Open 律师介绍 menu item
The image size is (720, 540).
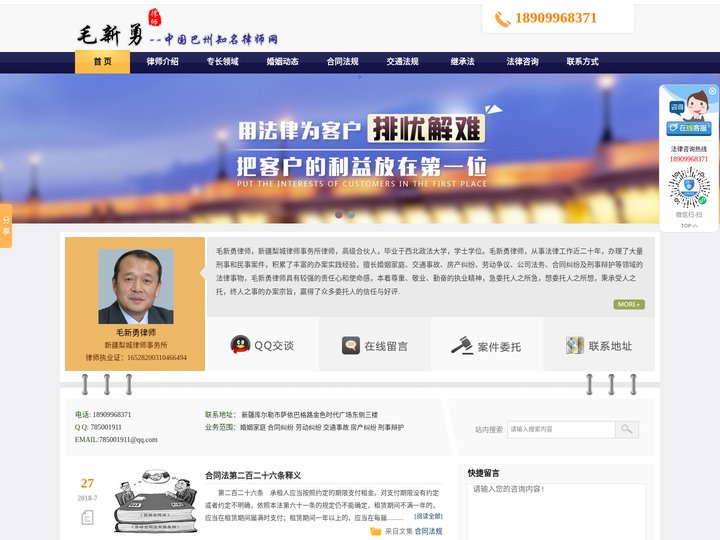[163, 62]
